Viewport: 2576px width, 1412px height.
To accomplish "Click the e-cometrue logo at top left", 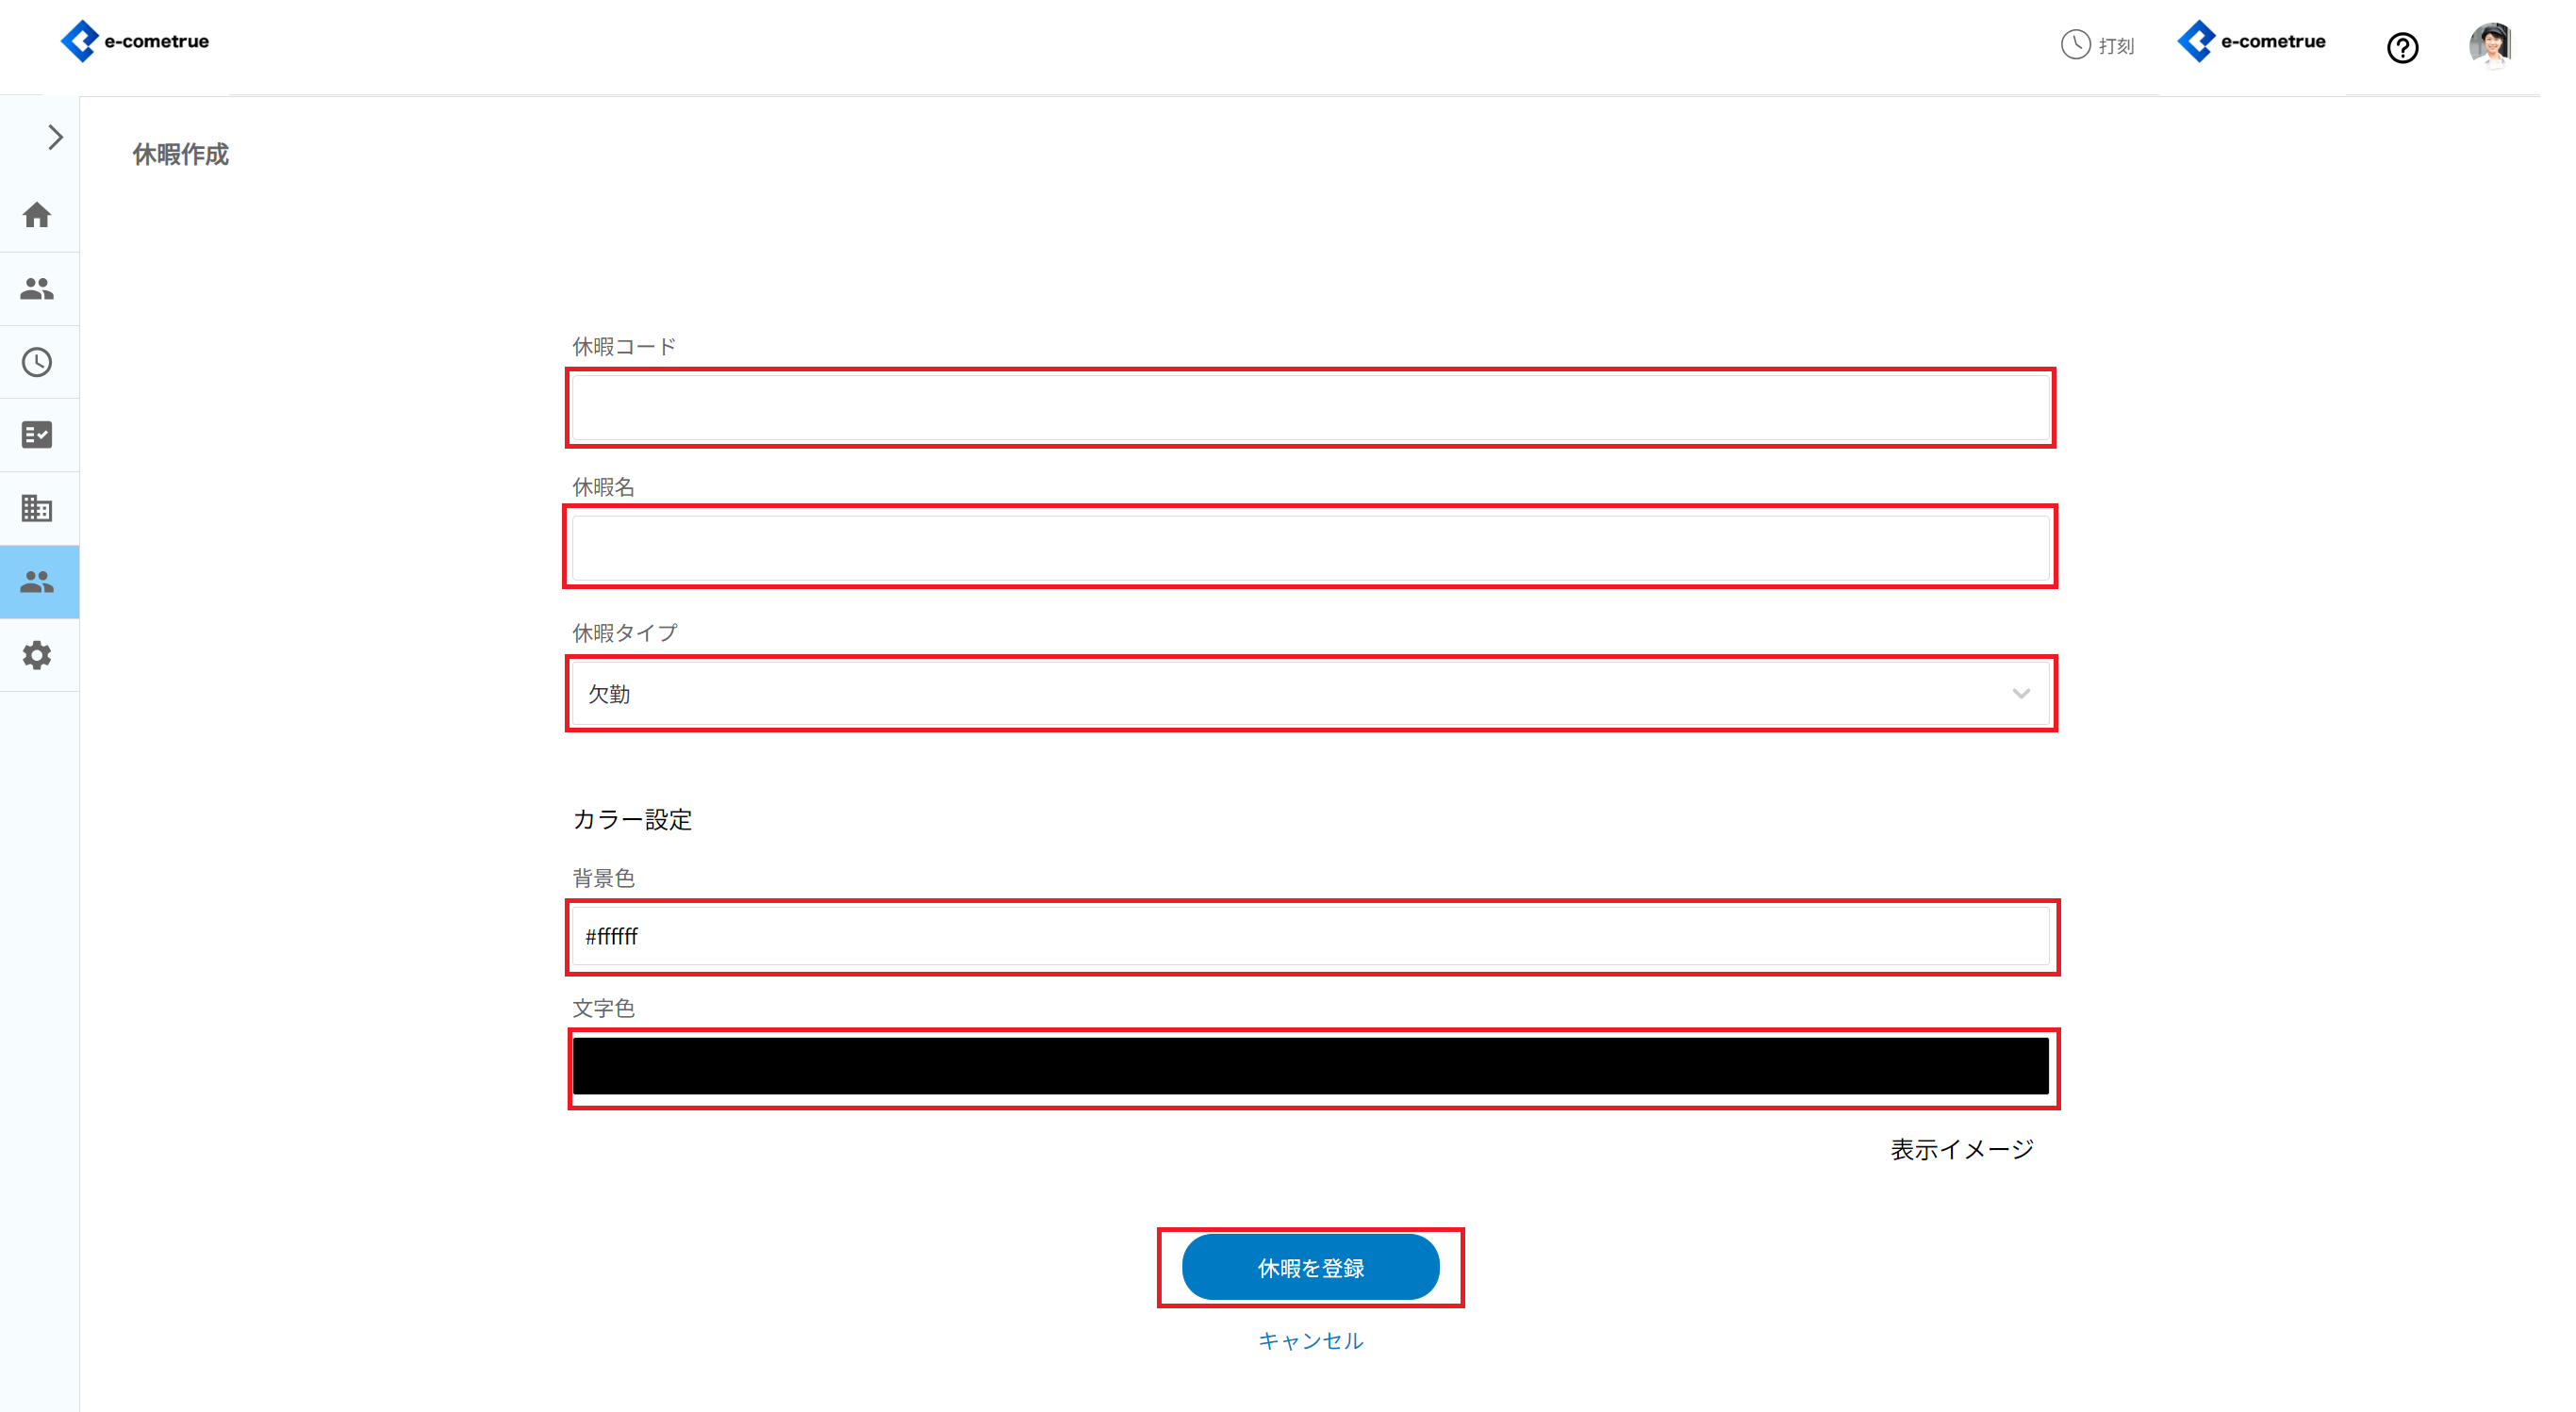I will tap(135, 41).
